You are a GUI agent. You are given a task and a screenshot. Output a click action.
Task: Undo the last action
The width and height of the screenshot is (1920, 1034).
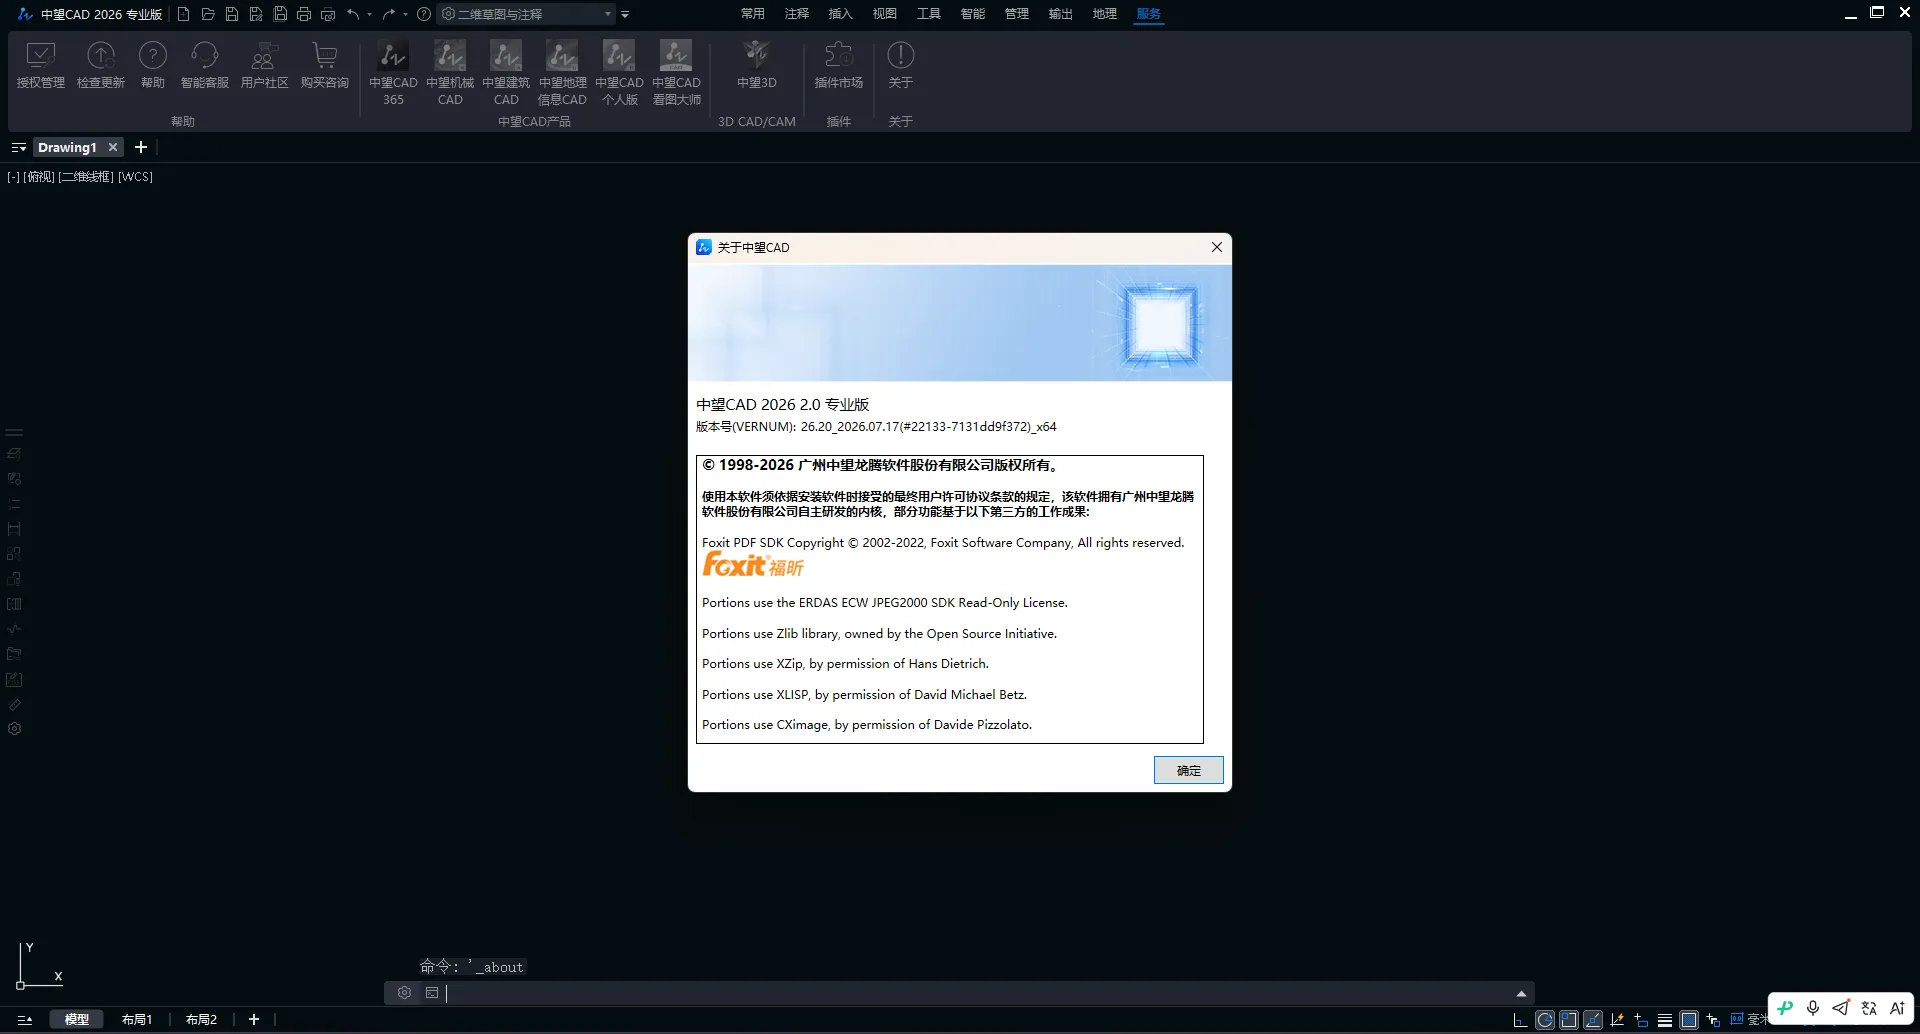point(353,14)
